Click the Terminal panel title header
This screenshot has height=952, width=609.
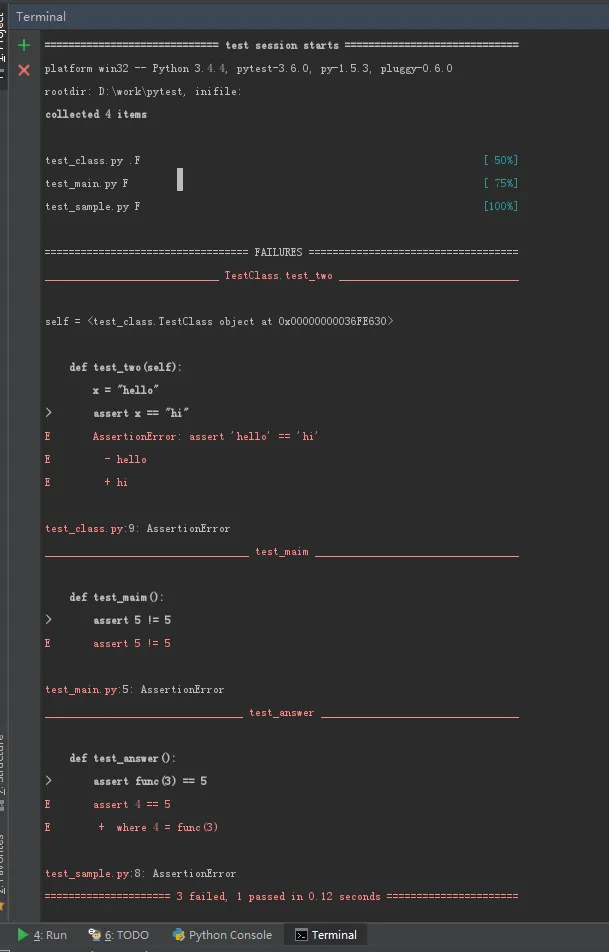coord(41,17)
